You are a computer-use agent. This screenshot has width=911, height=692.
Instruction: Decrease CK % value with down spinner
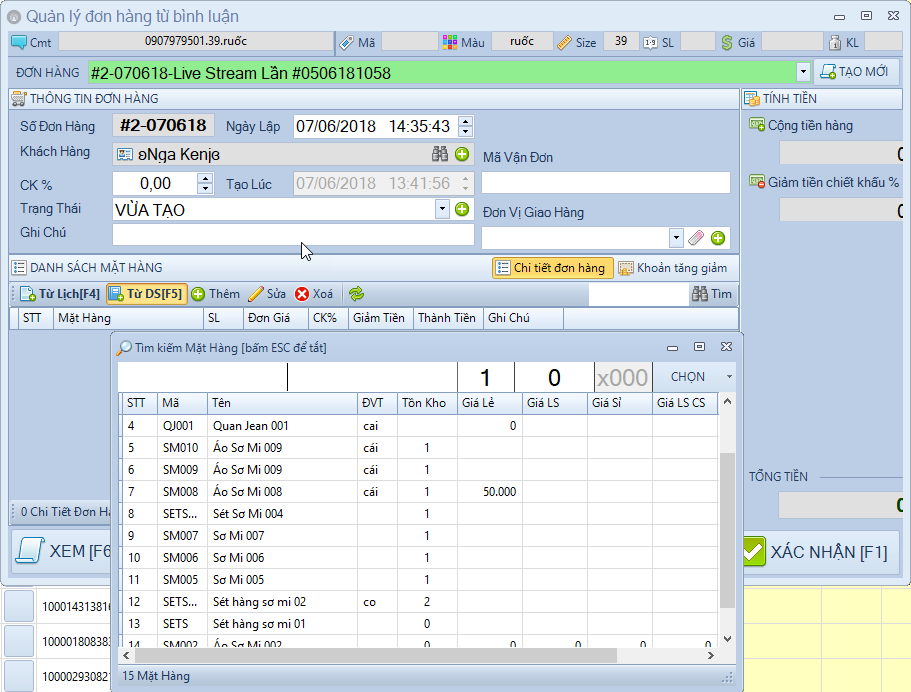(x=205, y=188)
